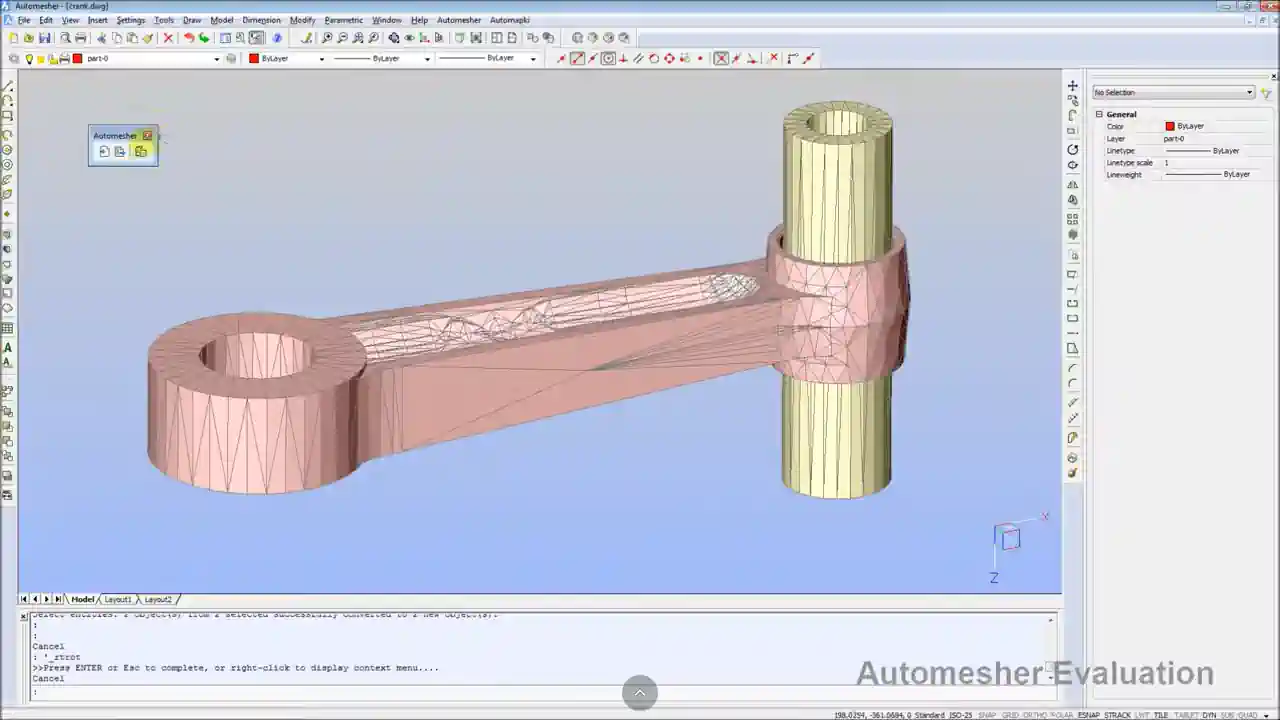The image size is (1280, 720).
Task: Select the Zoom In magnifier tool
Action: click(326, 37)
